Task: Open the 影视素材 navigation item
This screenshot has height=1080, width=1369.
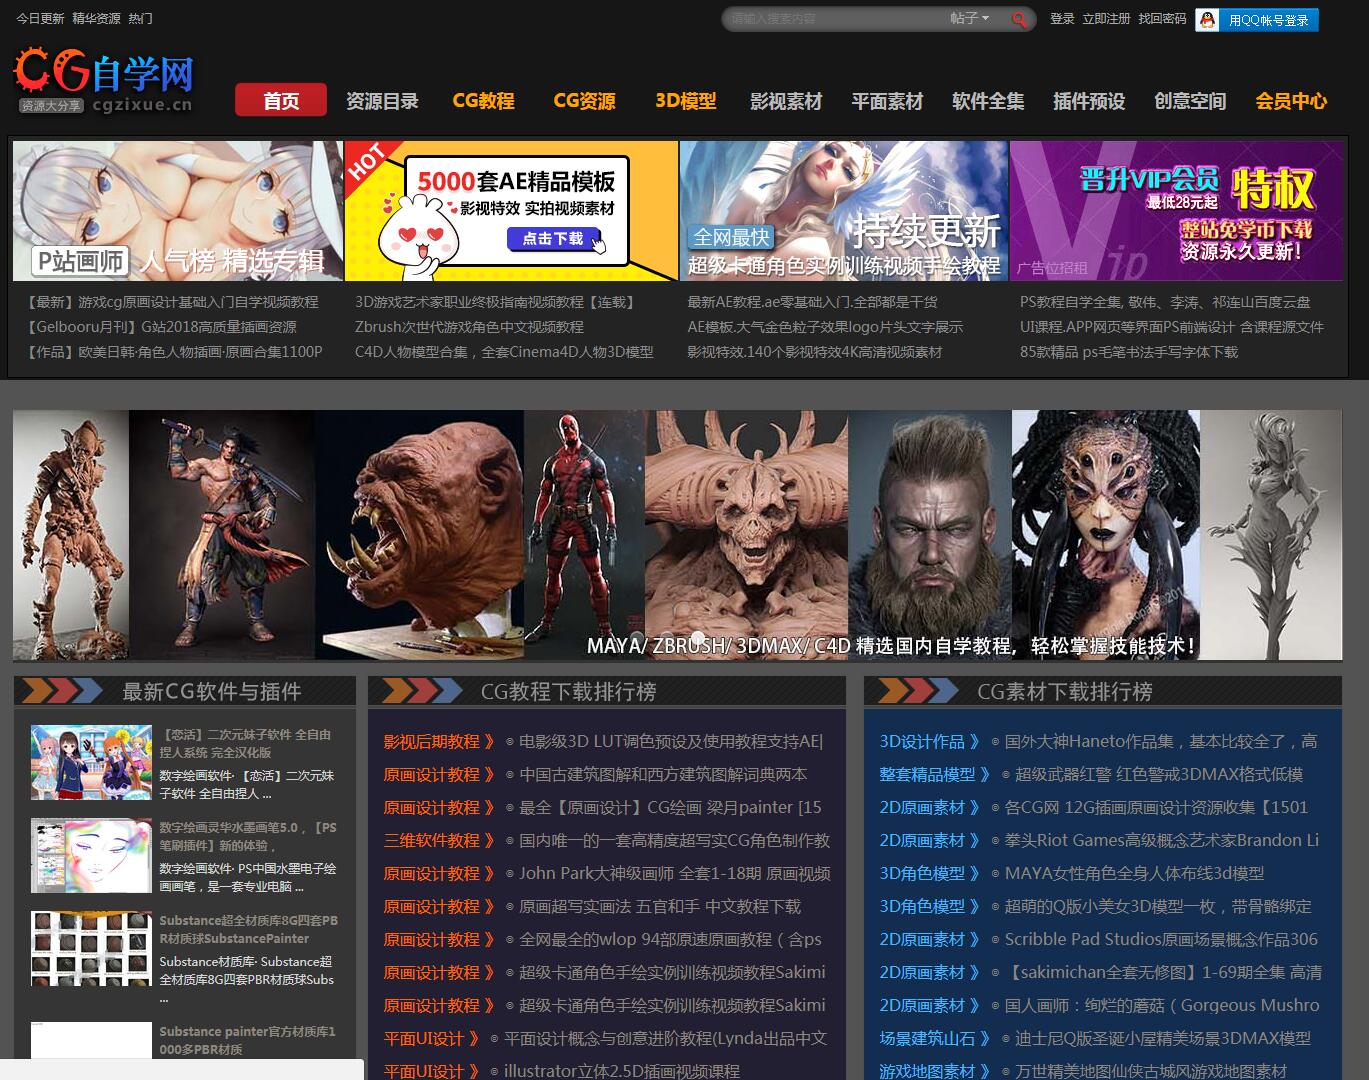Action: pyautogui.click(x=786, y=101)
